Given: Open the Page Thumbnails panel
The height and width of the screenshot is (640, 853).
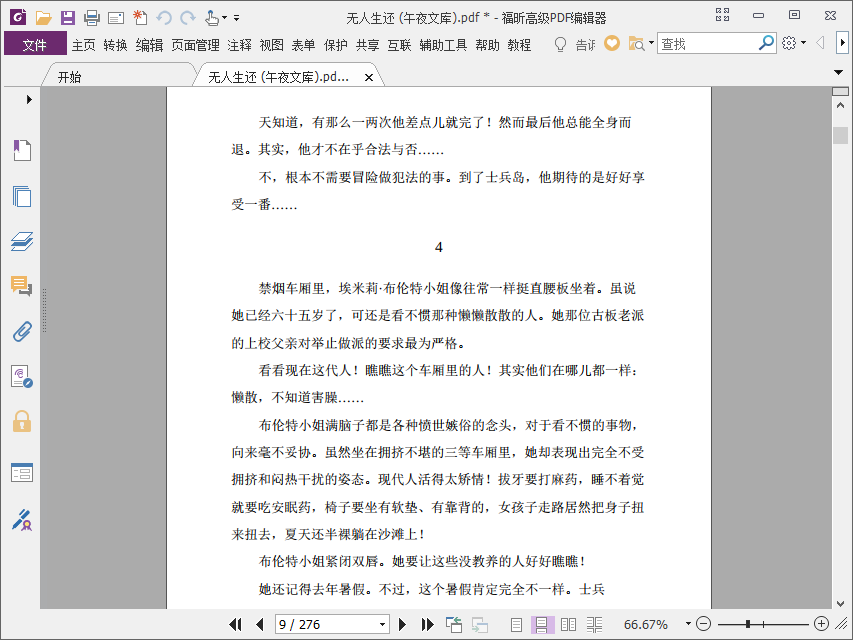Looking at the screenshot, I should click(x=22, y=196).
